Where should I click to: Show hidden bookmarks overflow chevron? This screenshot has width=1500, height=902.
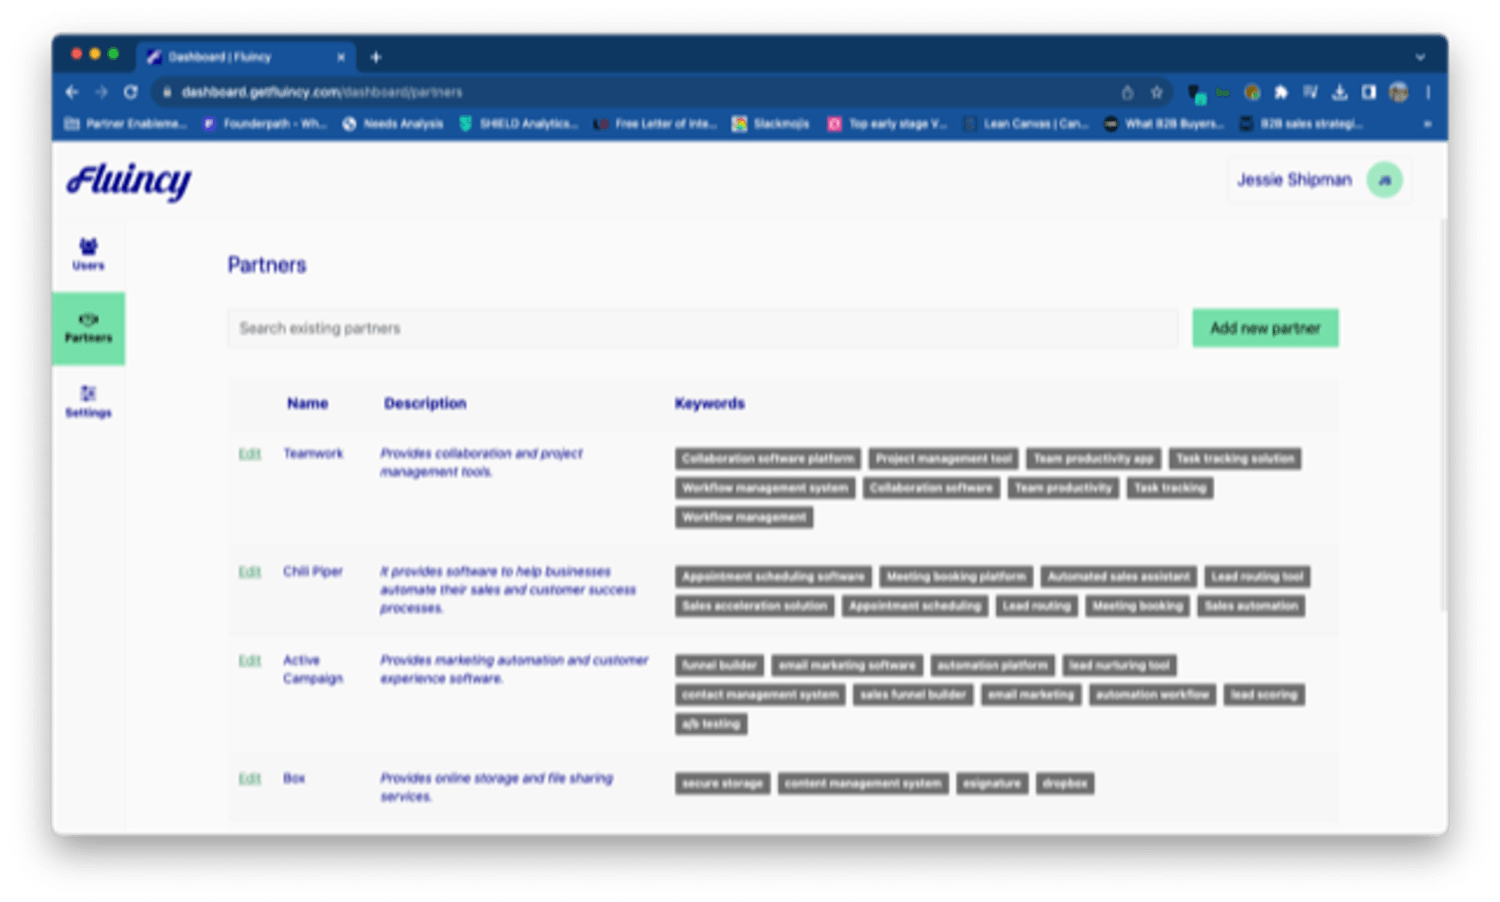click(x=1427, y=124)
